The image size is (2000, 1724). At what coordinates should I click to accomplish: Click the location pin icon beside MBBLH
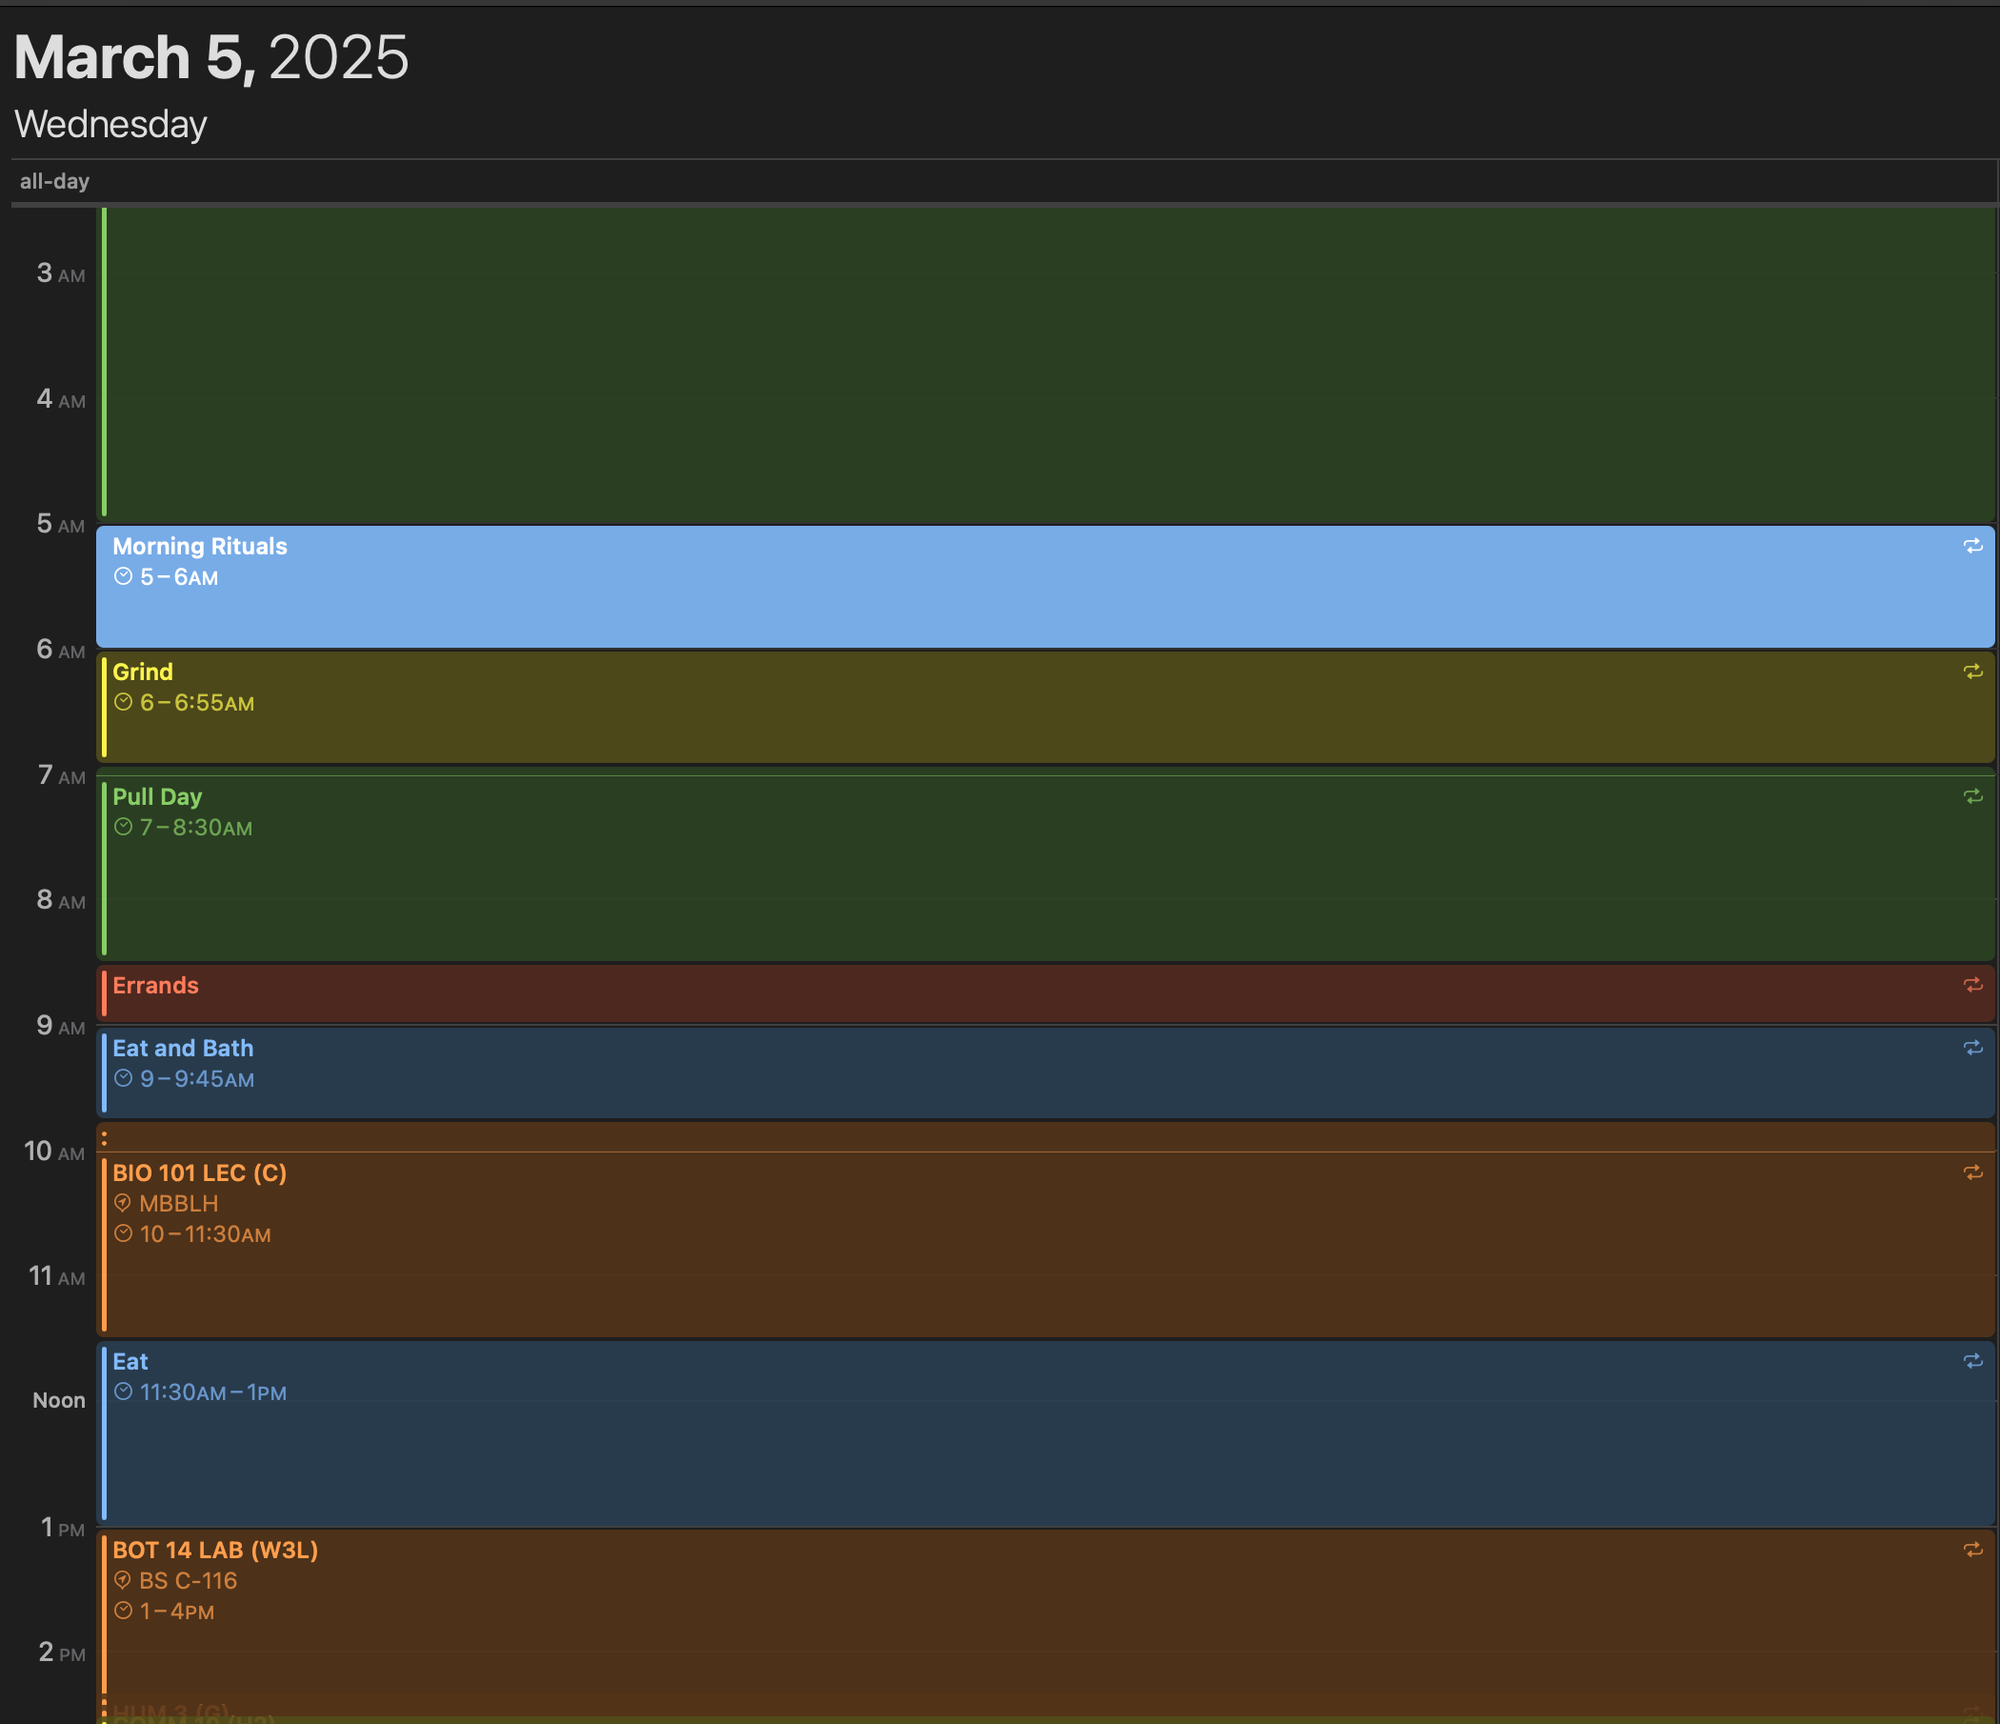tap(123, 1203)
